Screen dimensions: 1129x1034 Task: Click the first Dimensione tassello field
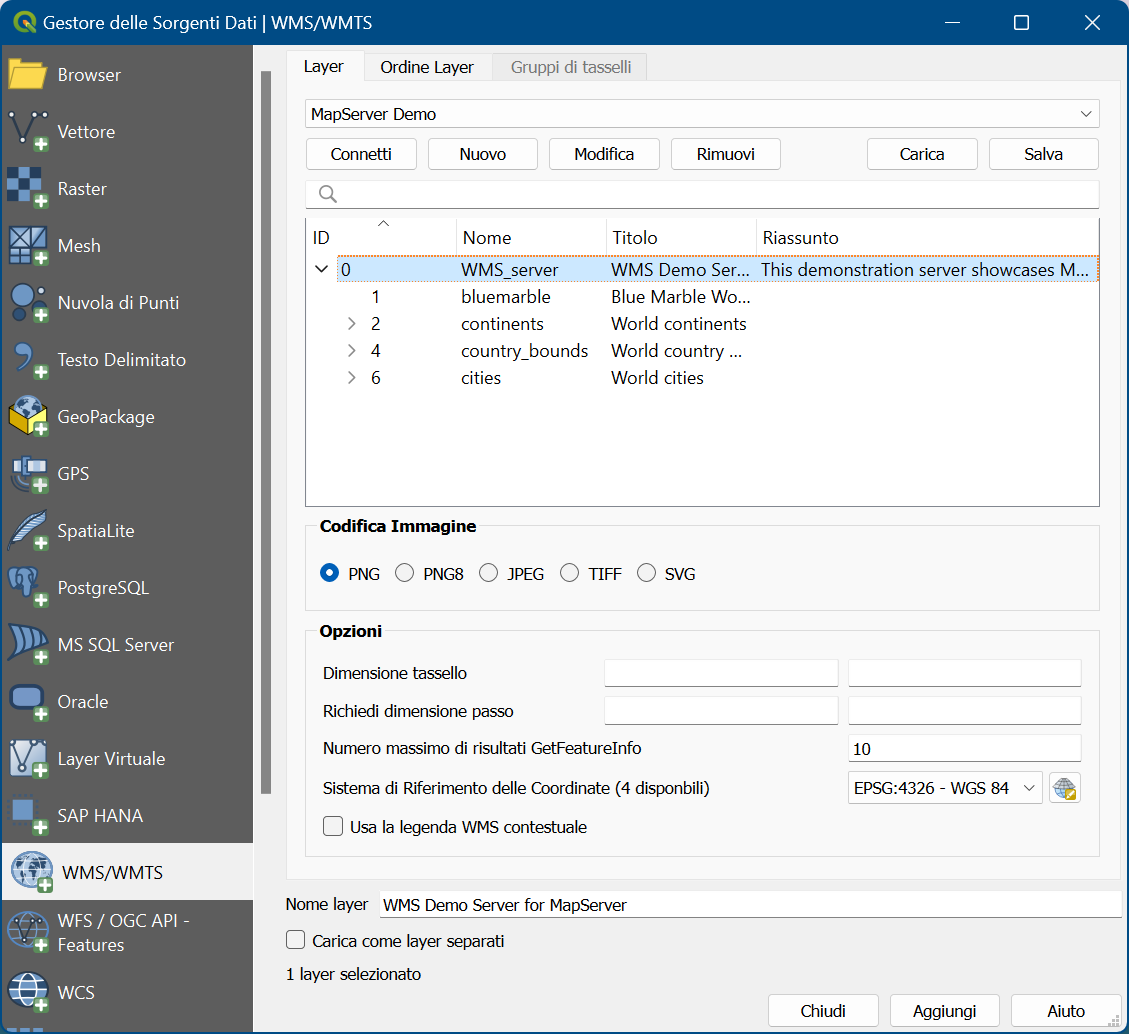pyautogui.click(x=721, y=673)
